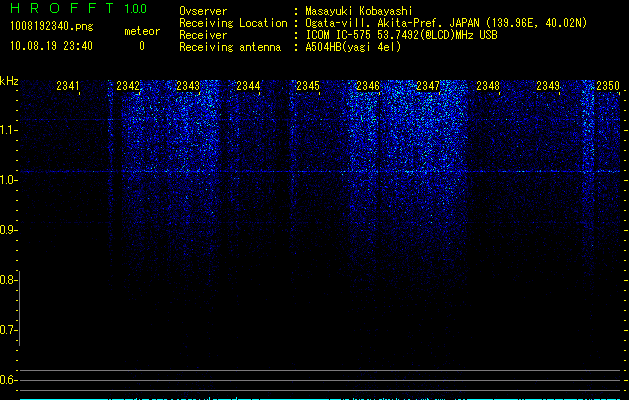Click time marker 2345
Viewport: 629px width, 400px height.
[x=308, y=86]
